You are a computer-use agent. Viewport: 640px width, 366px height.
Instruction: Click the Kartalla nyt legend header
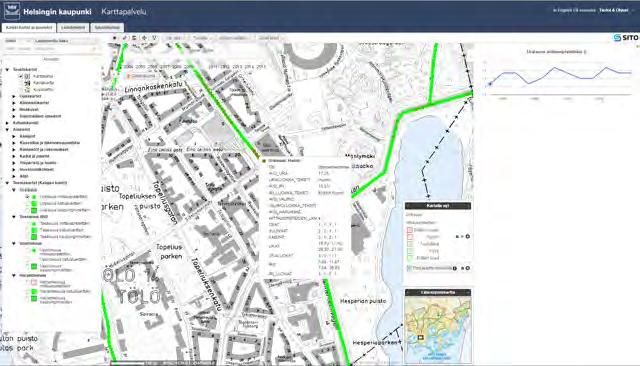(x=438, y=206)
